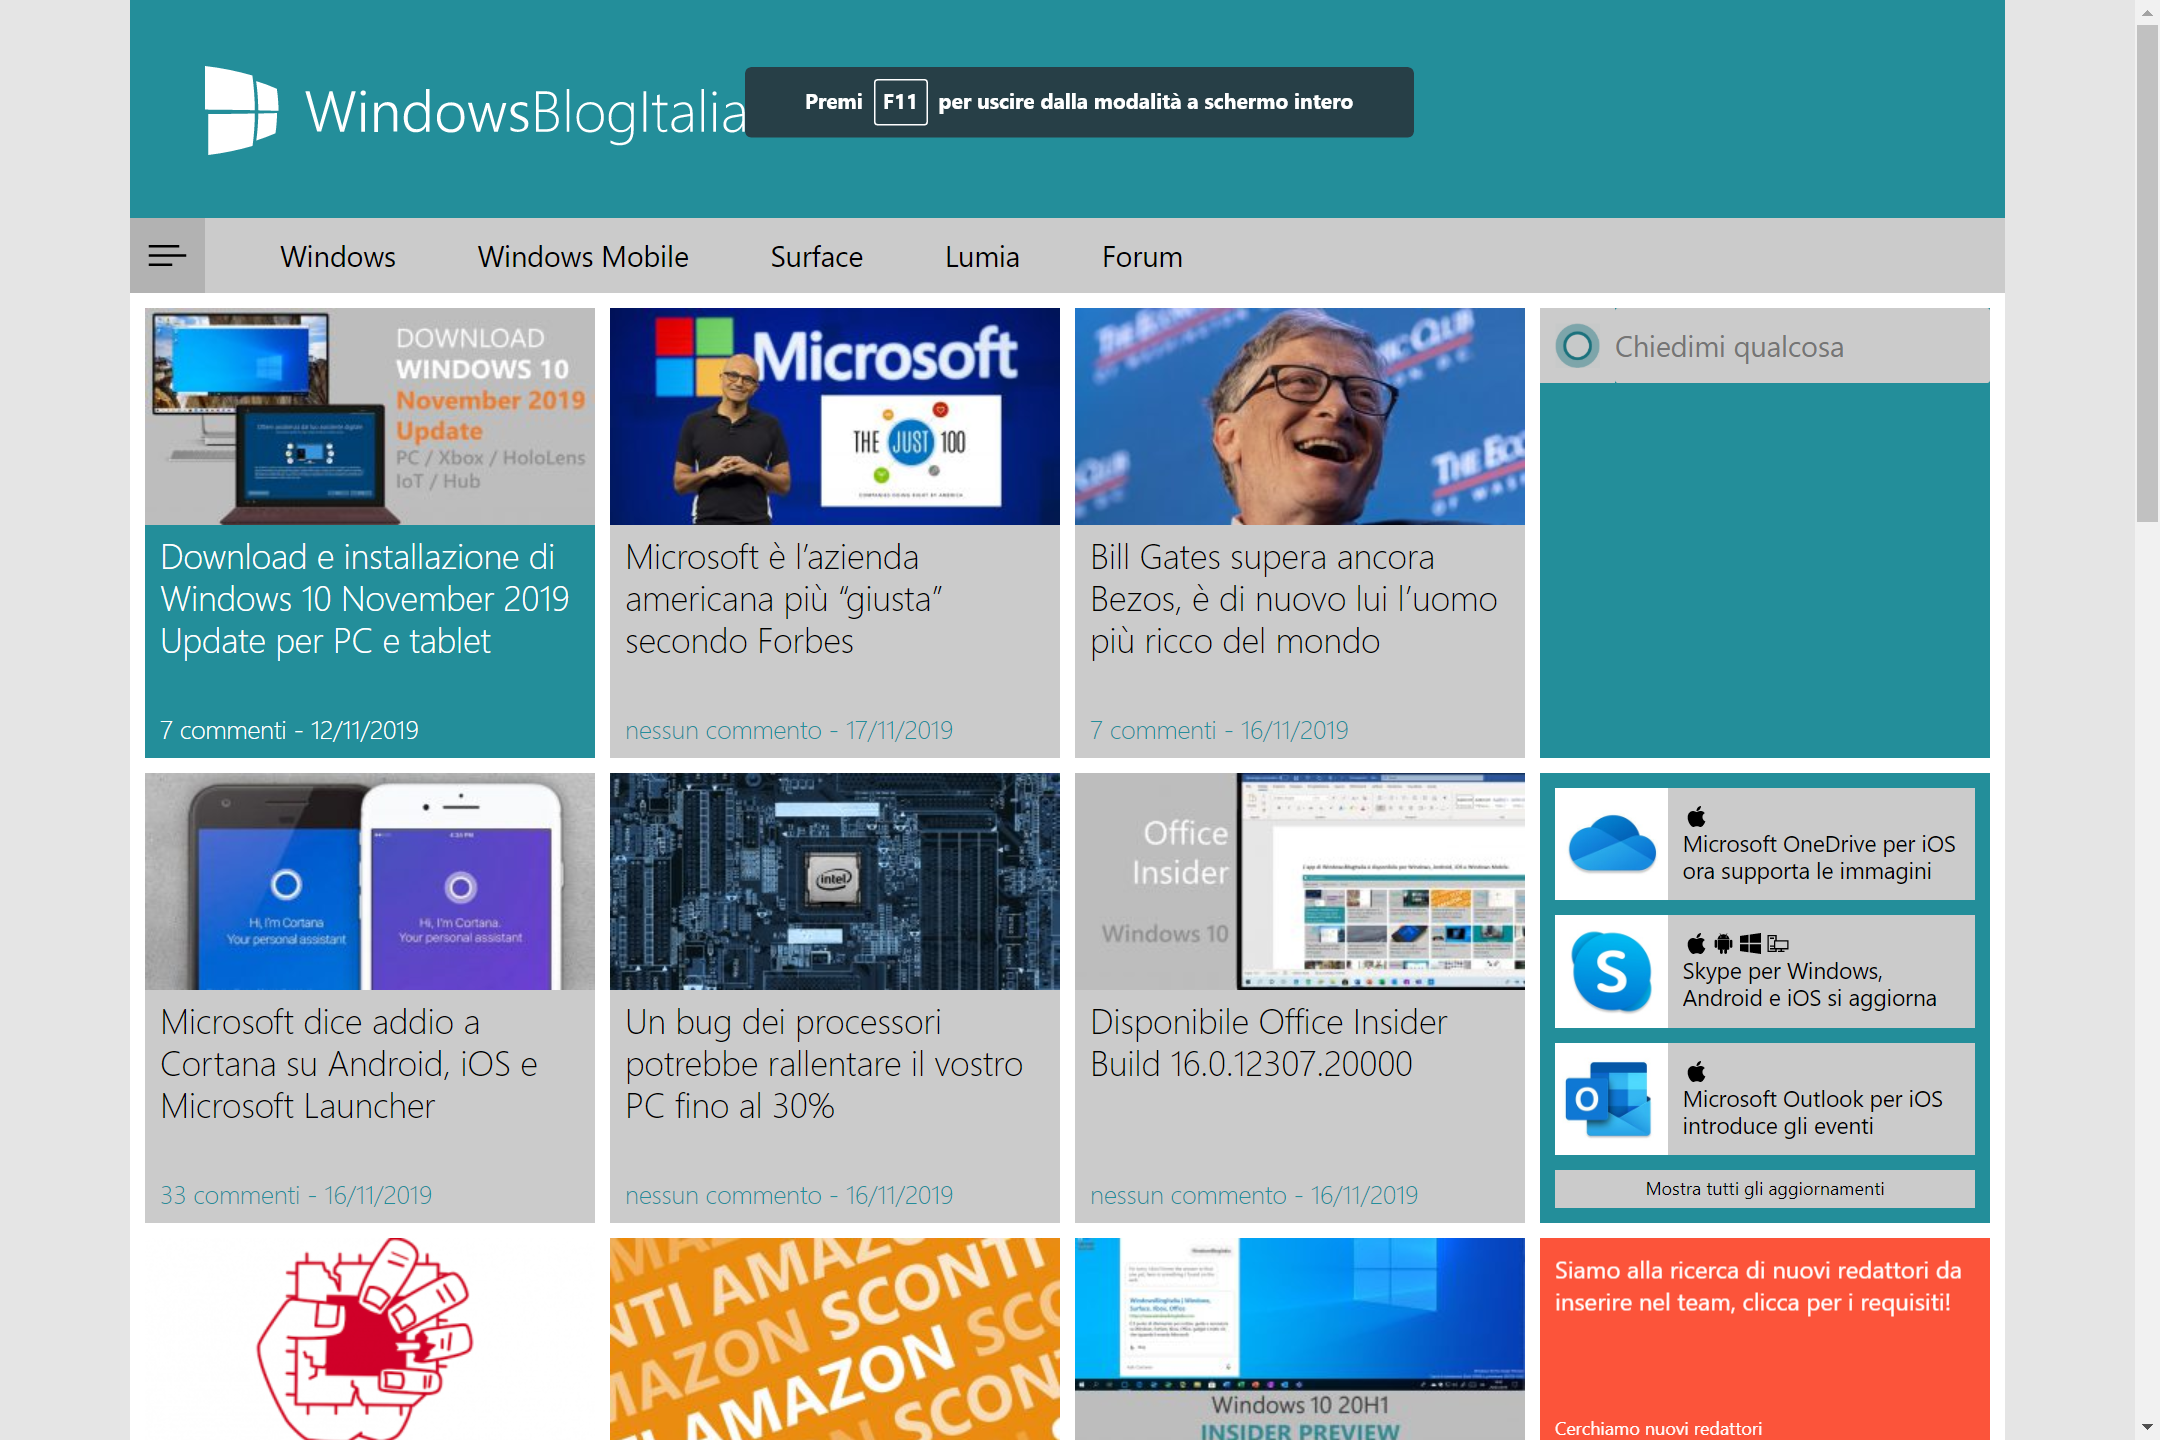
Task: Click the red fist logo thumbnail
Action: [x=370, y=1339]
